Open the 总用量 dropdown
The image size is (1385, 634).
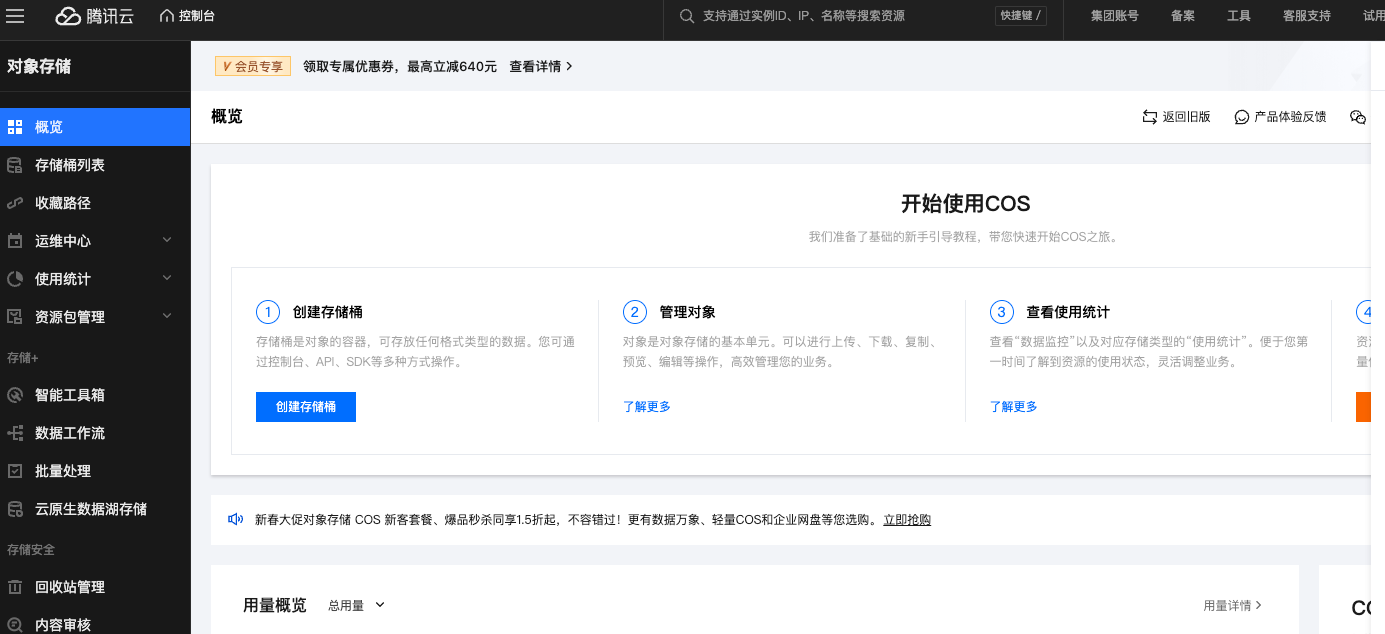pyautogui.click(x=356, y=605)
